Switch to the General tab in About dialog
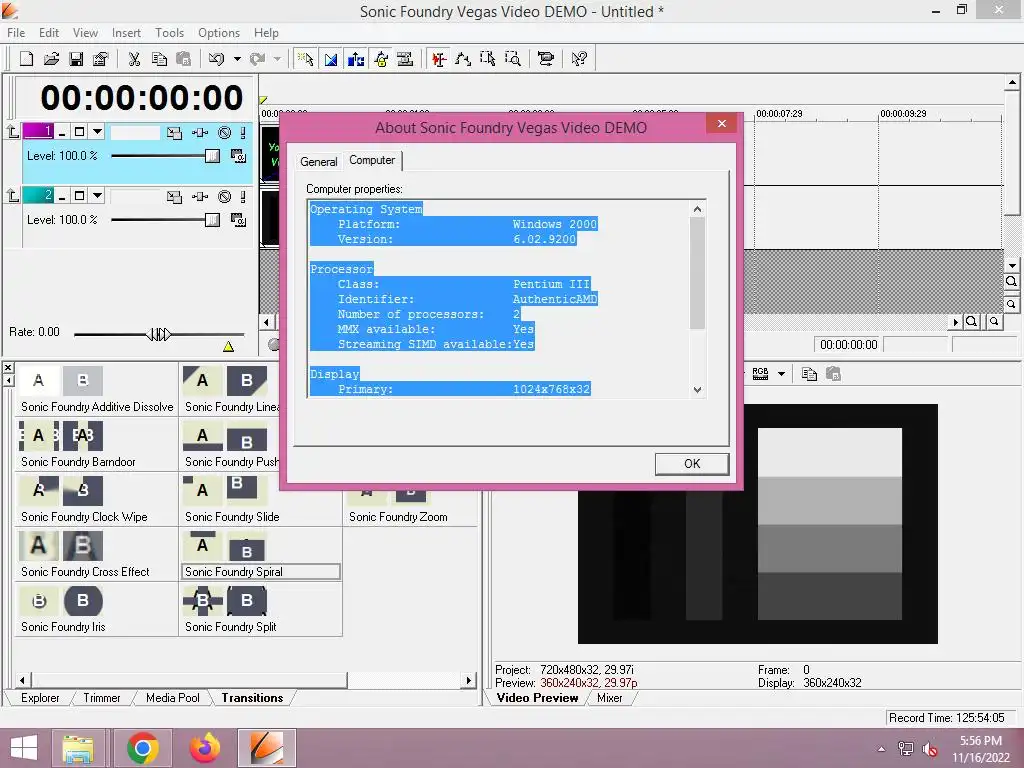Viewport: 1024px width, 768px height. [319, 162]
